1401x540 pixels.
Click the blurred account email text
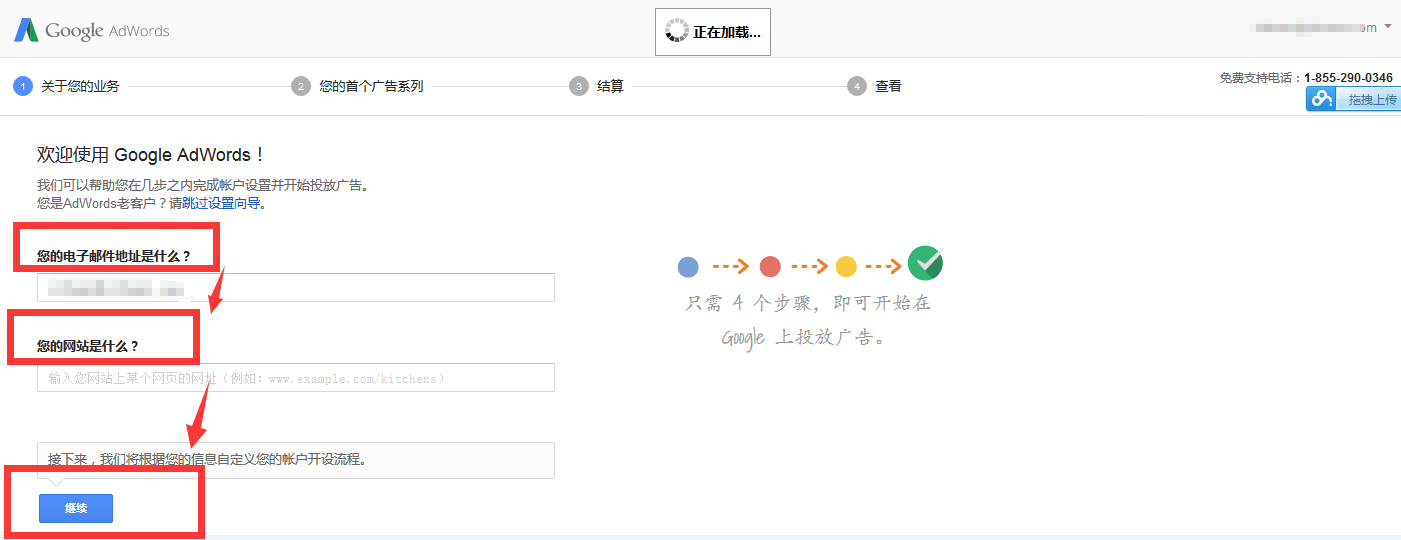(x=1312, y=27)
